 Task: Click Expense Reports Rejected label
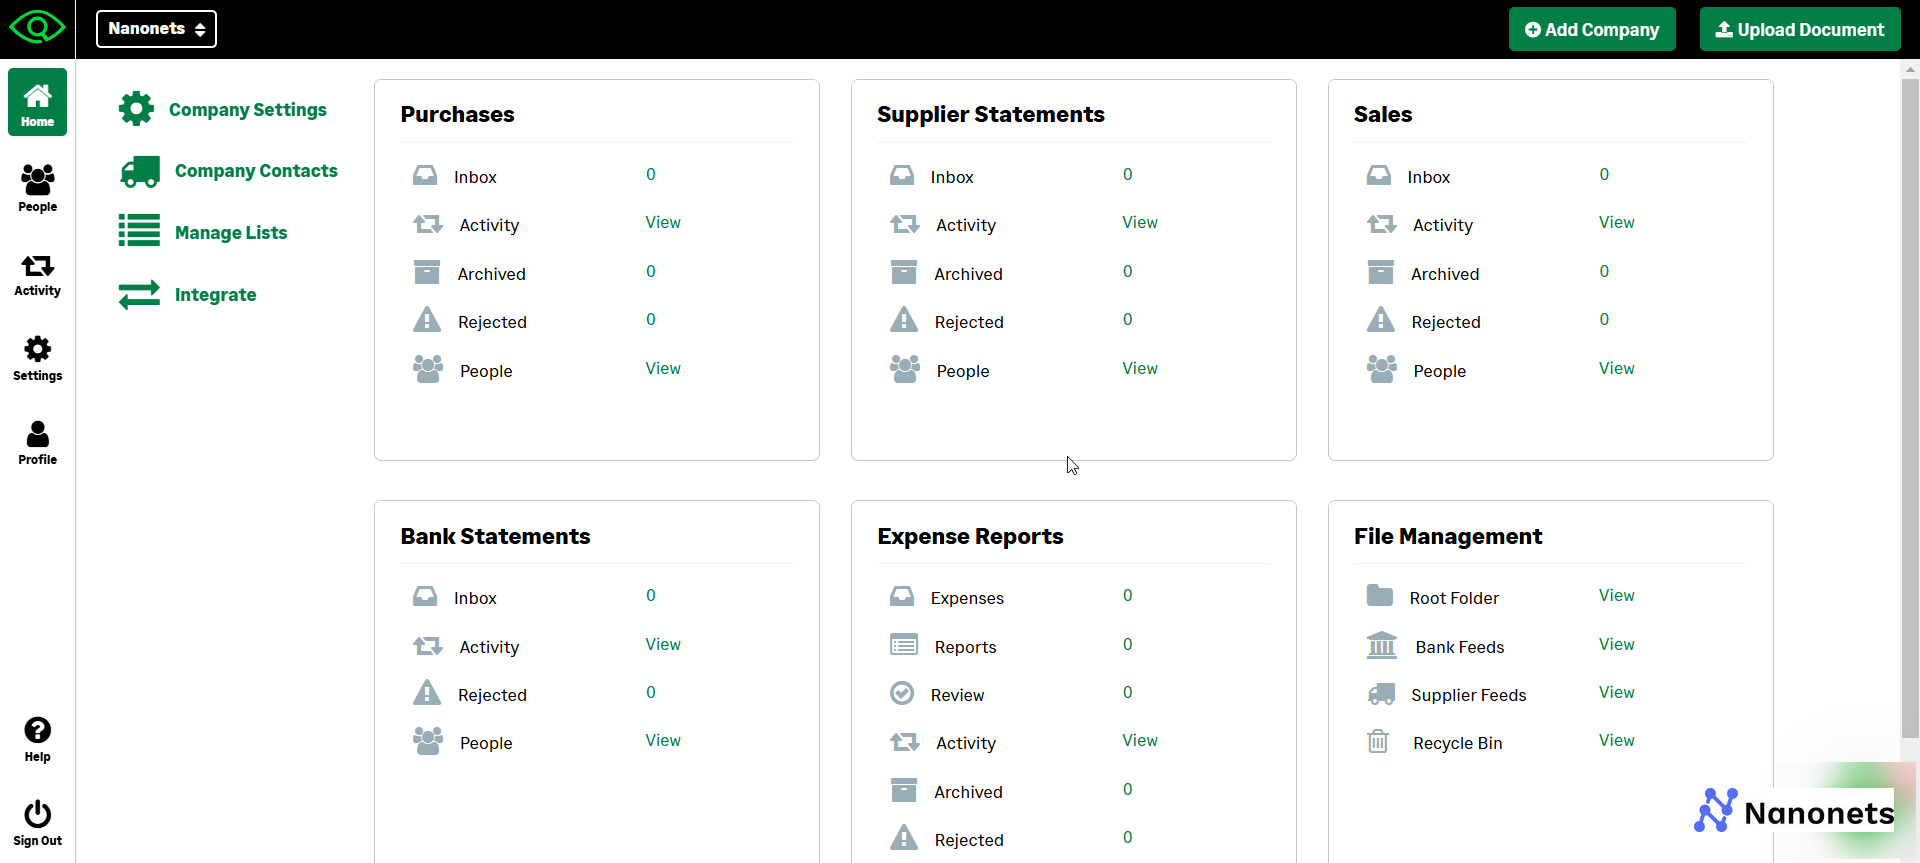pyautogui.click(x=969, y=840)
